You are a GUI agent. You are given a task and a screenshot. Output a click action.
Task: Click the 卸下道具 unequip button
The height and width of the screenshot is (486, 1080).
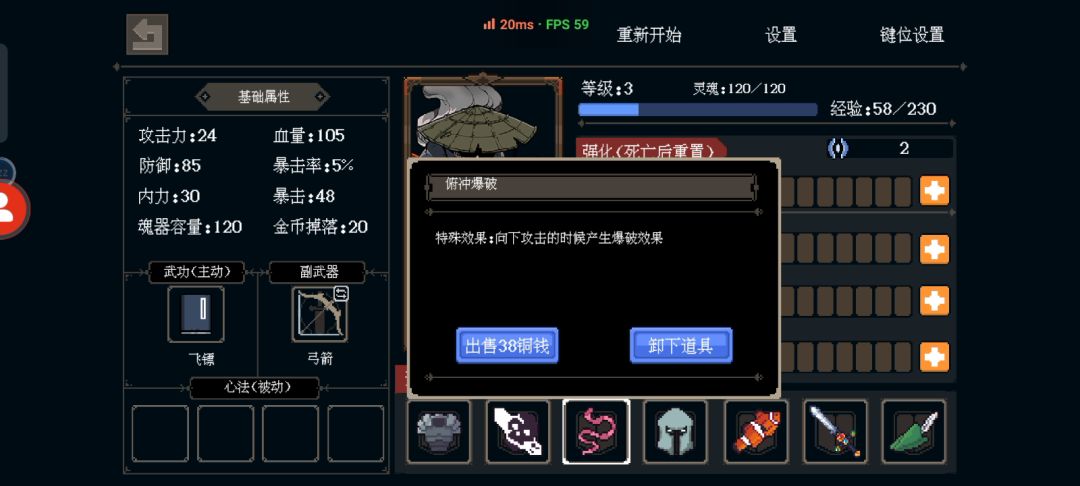coord(681,346)
